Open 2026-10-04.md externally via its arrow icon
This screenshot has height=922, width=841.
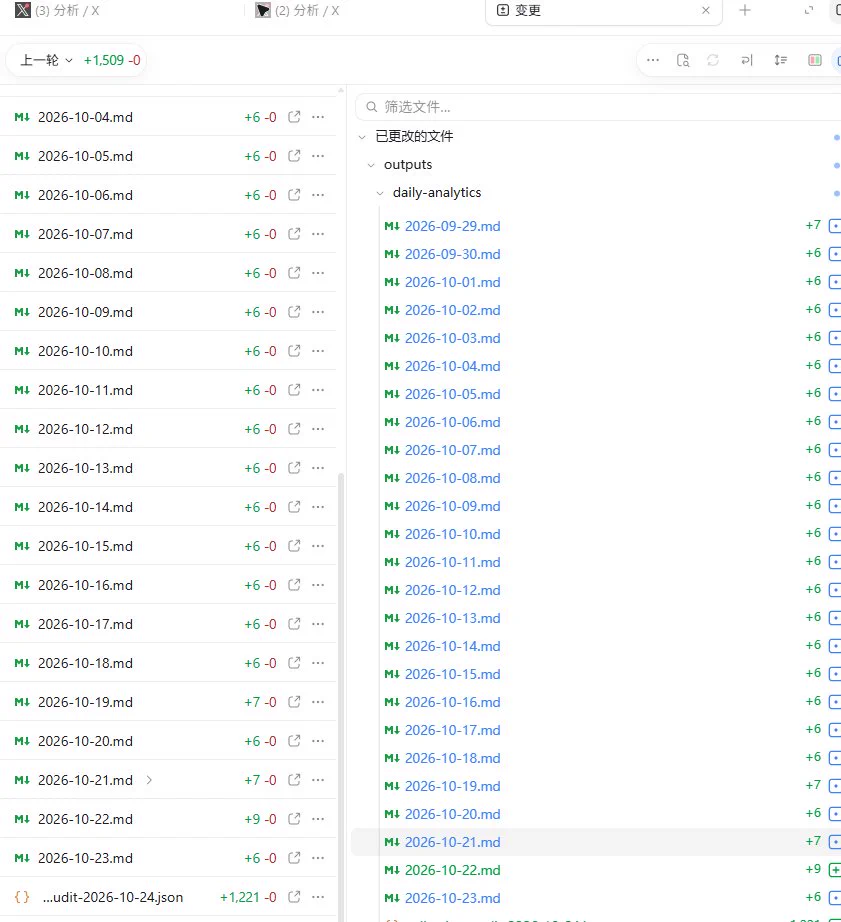(294, 116)
